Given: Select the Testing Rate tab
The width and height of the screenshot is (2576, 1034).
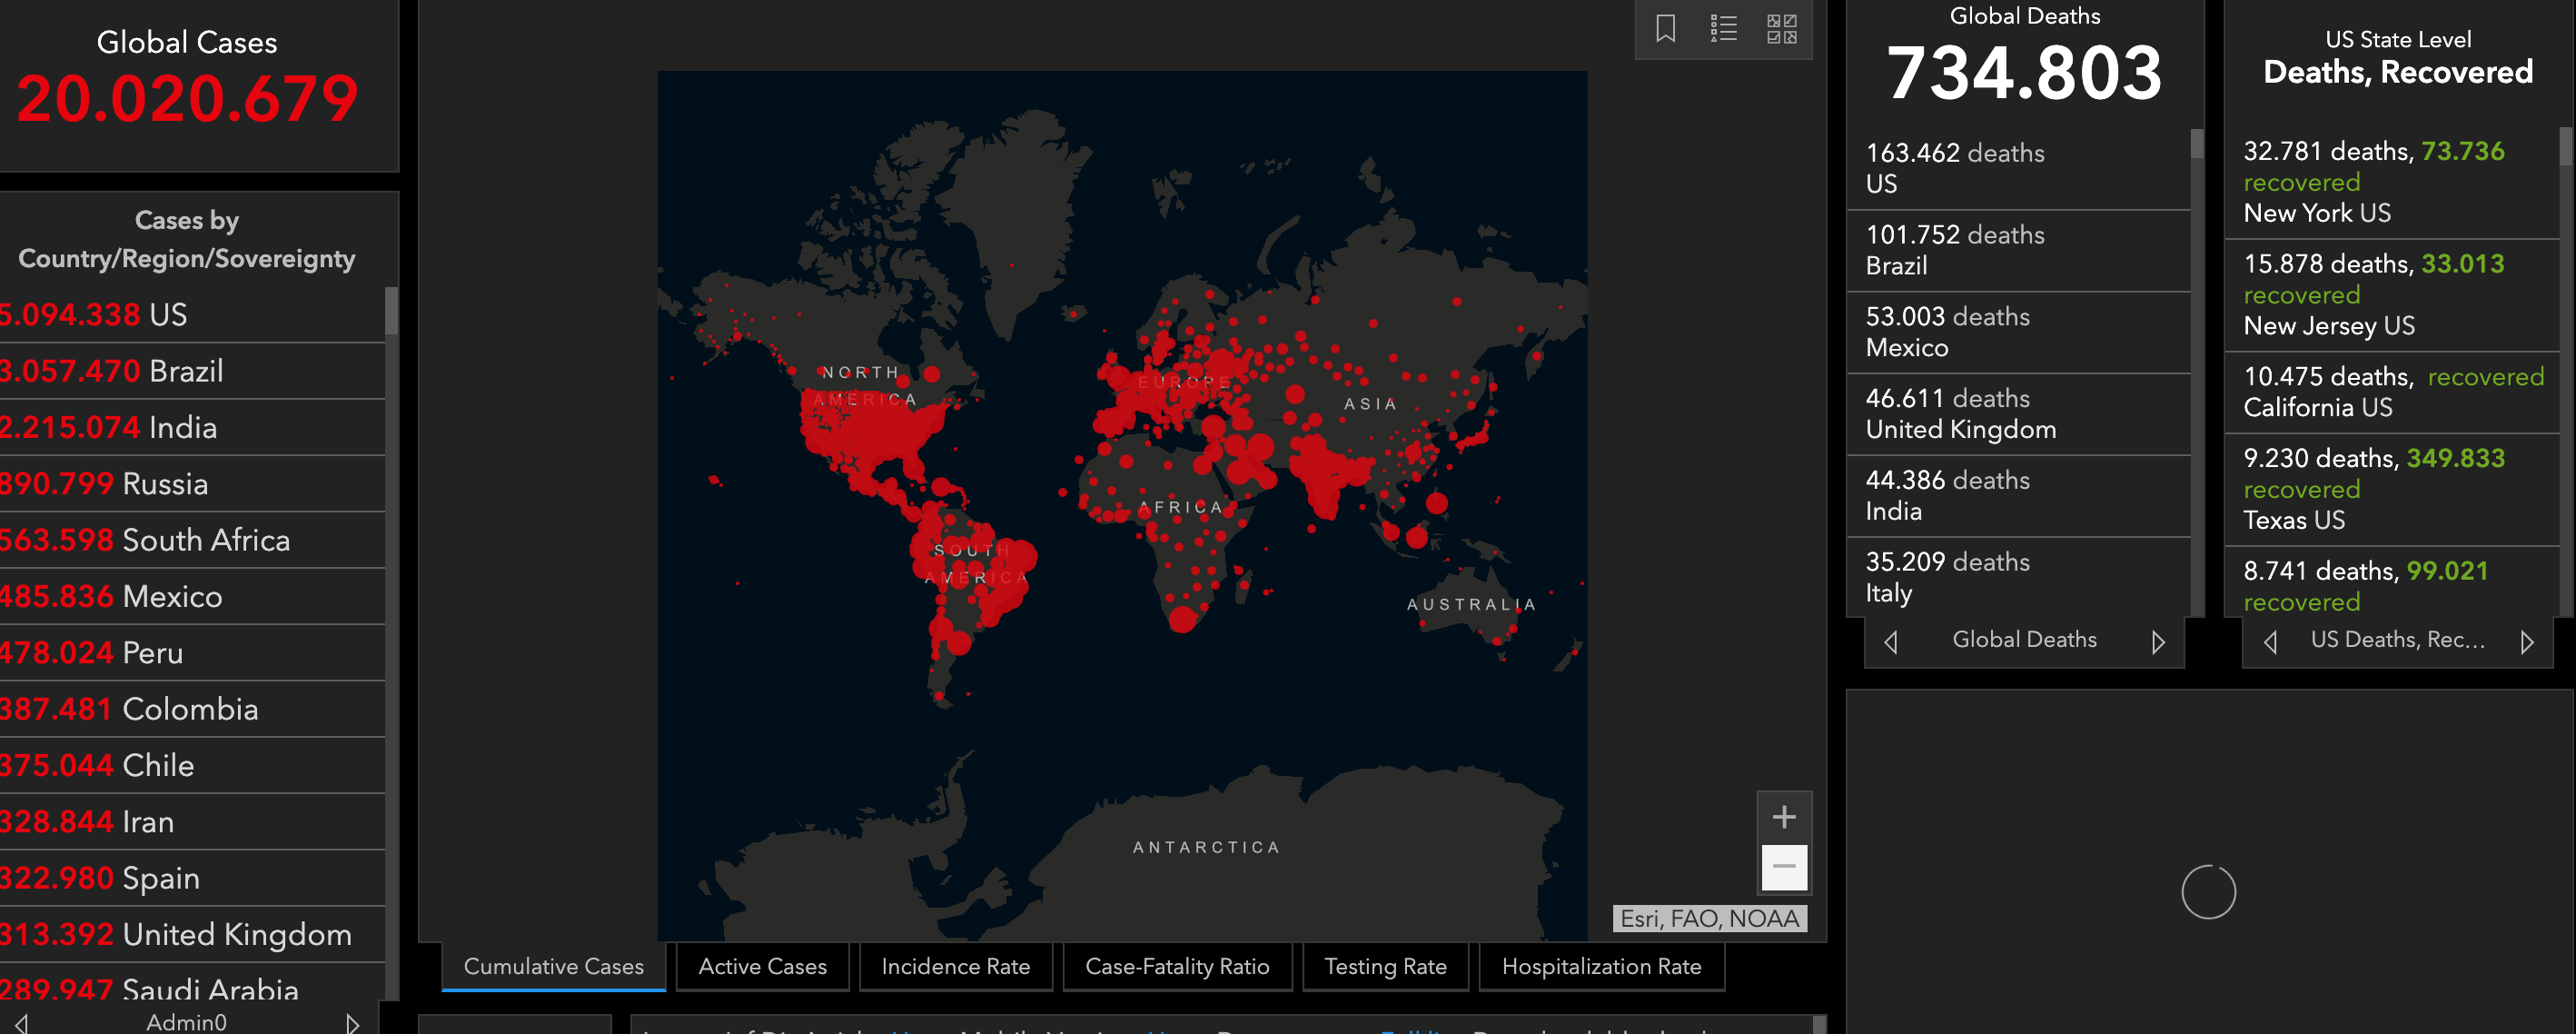Looking at the screenshot, I should pos(1385,966).
